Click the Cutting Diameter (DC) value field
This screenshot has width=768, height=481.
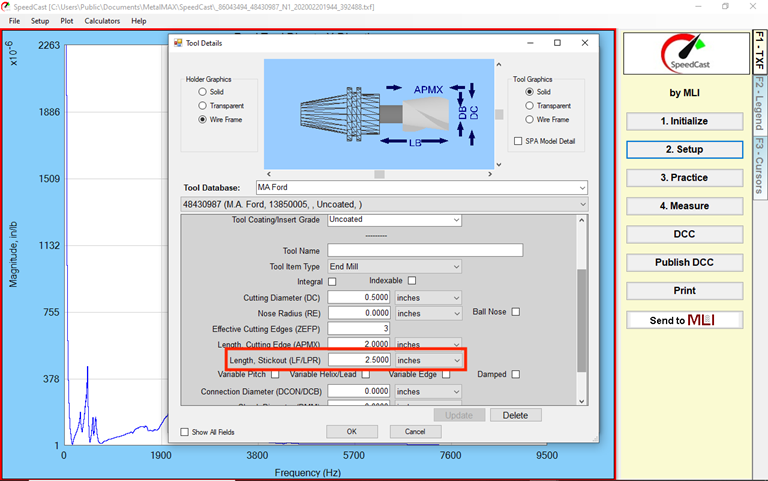(359, 297)
